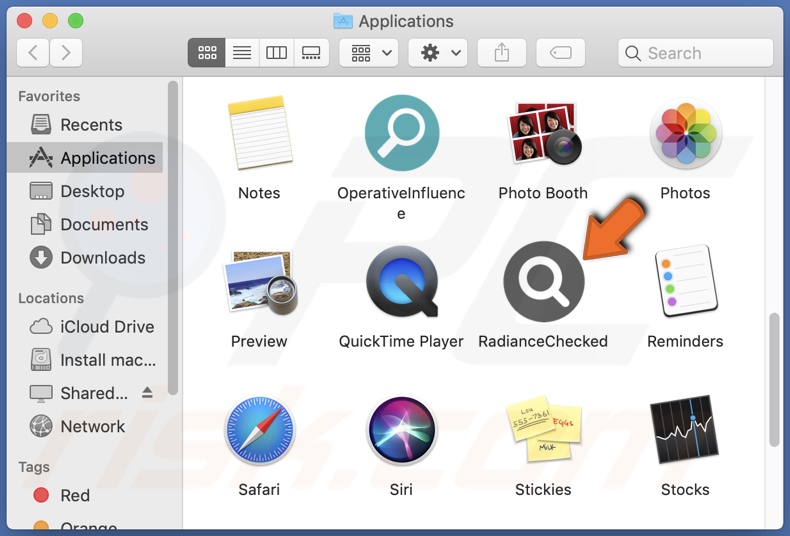This screenshot has height=536, width=790.
Task: Select the Photos app icon
Action: 686,133
